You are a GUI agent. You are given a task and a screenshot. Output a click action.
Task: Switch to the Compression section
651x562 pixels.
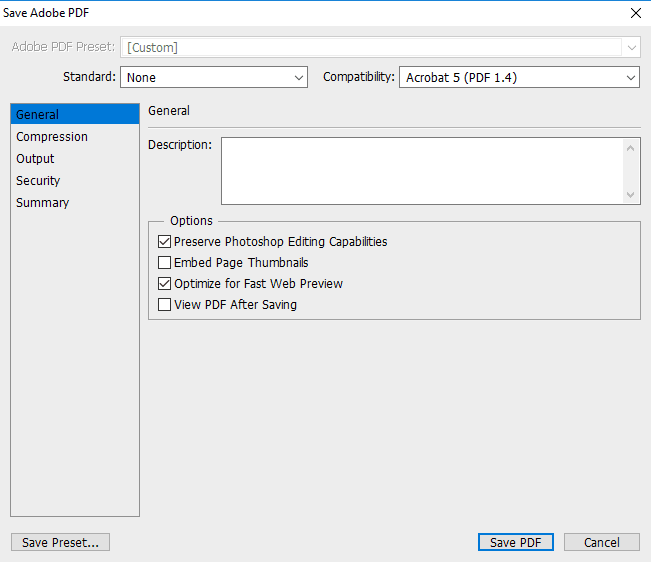75,137
